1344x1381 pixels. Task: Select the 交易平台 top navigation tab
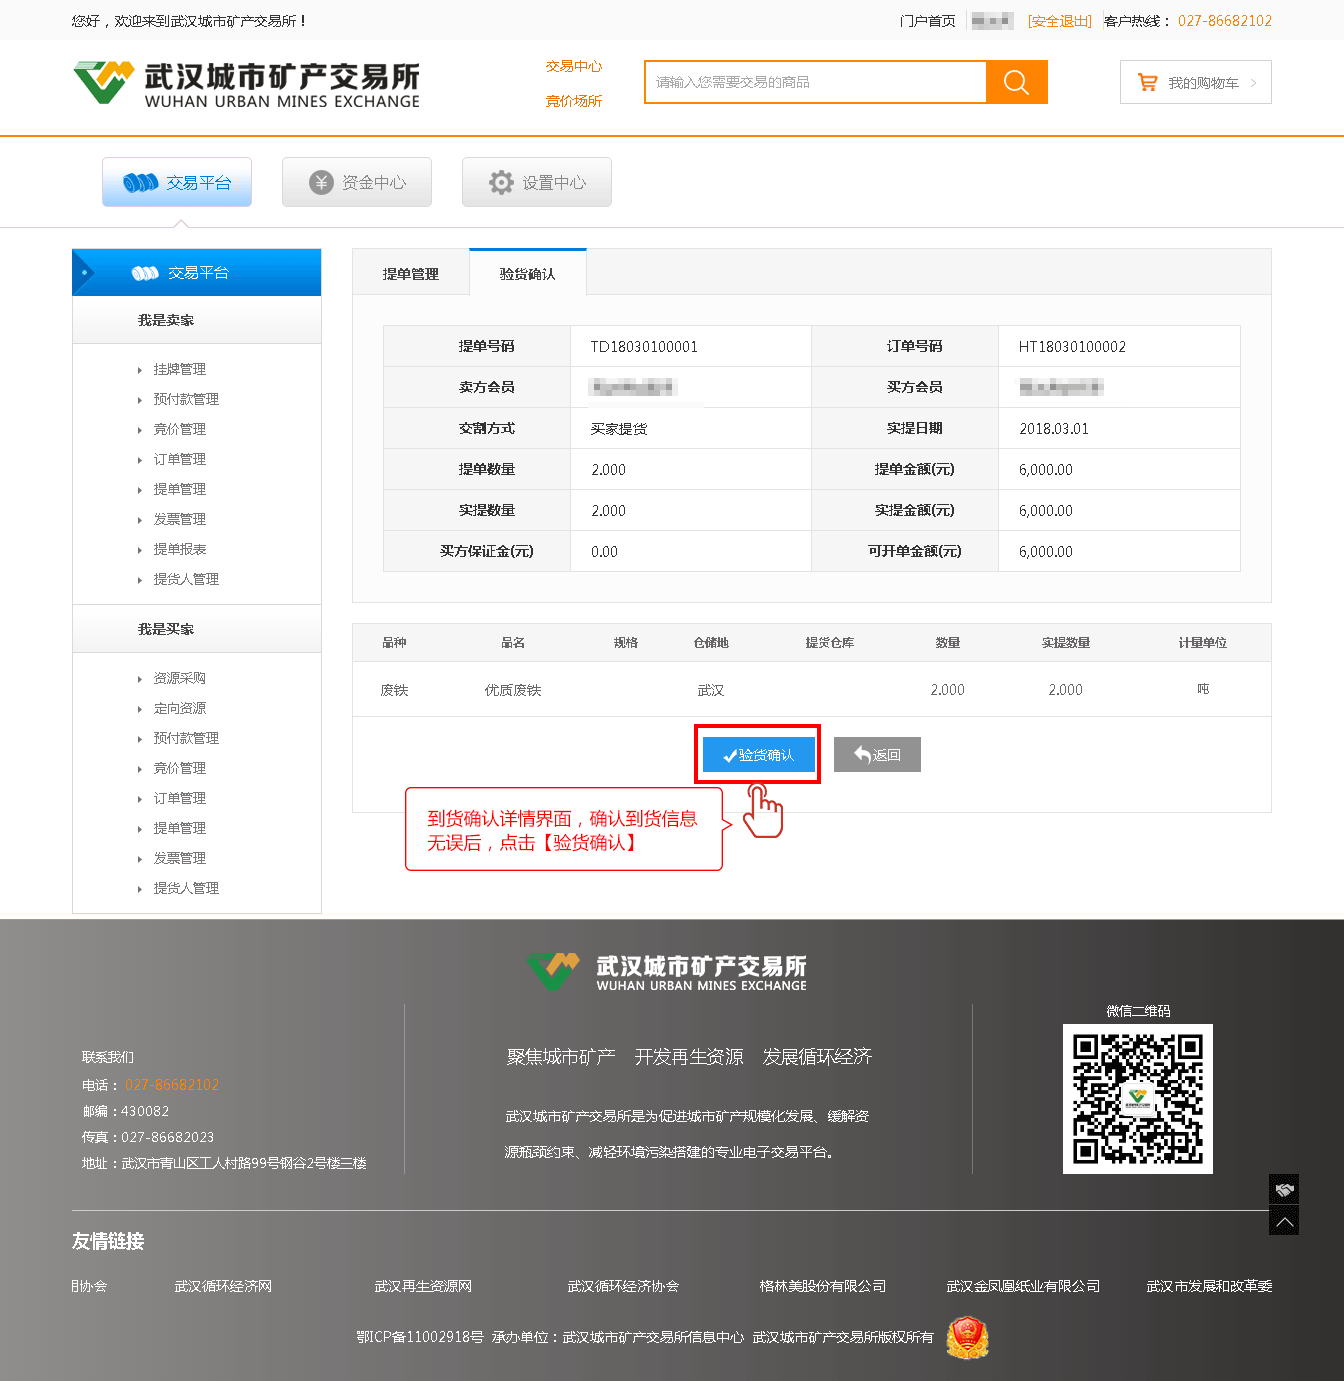click(177, 182)
